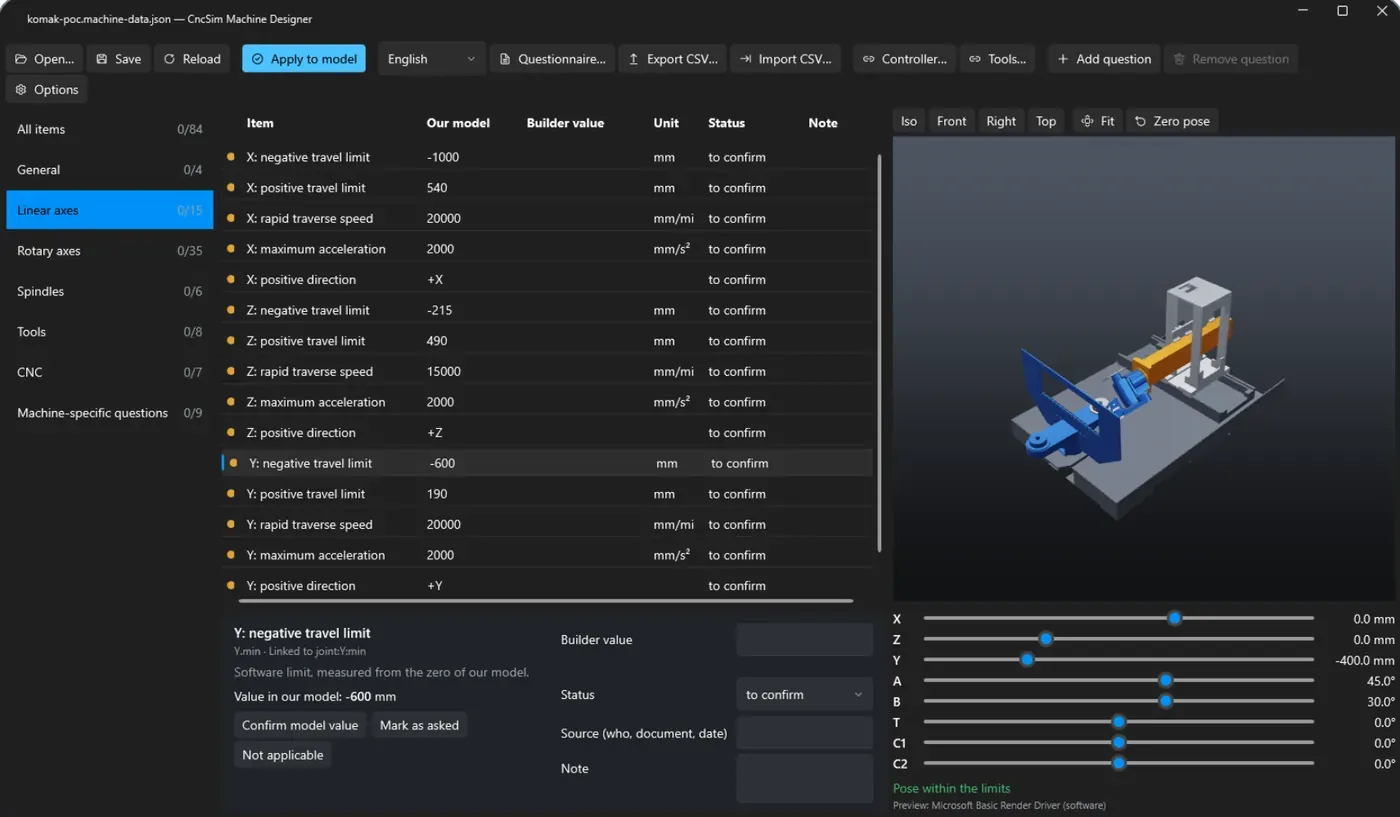
Task: Select row Z: negative travel limit
Action: 547,310
